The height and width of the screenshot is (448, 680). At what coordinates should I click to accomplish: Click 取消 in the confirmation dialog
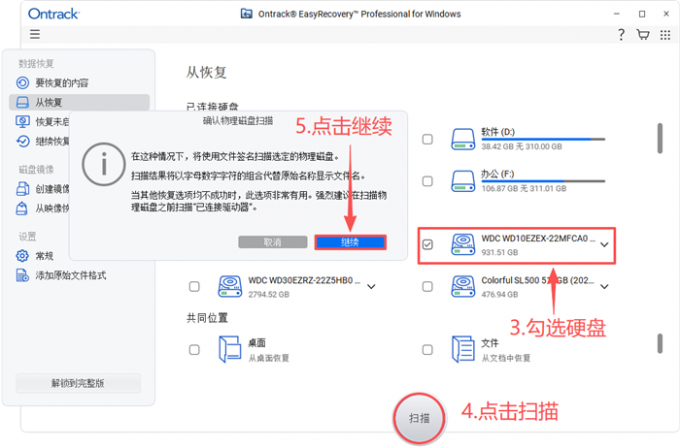(x=273, y=242)
